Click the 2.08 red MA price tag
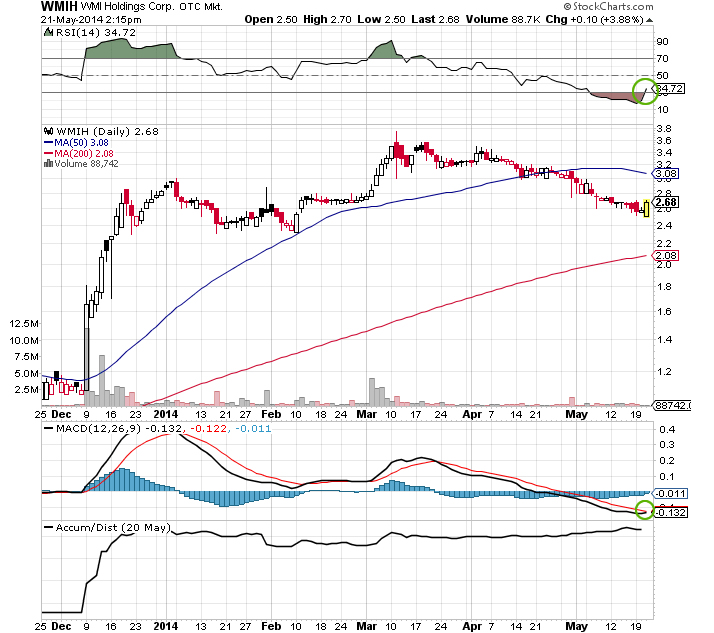Screen dimensions: 714x633 click(x=666, y=255)
